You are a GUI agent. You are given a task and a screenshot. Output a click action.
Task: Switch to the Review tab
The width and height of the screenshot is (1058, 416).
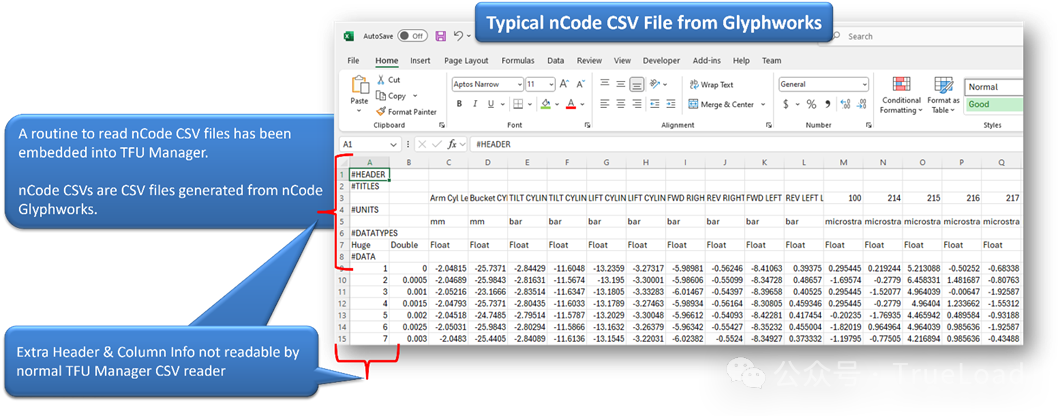click(590, 61)
